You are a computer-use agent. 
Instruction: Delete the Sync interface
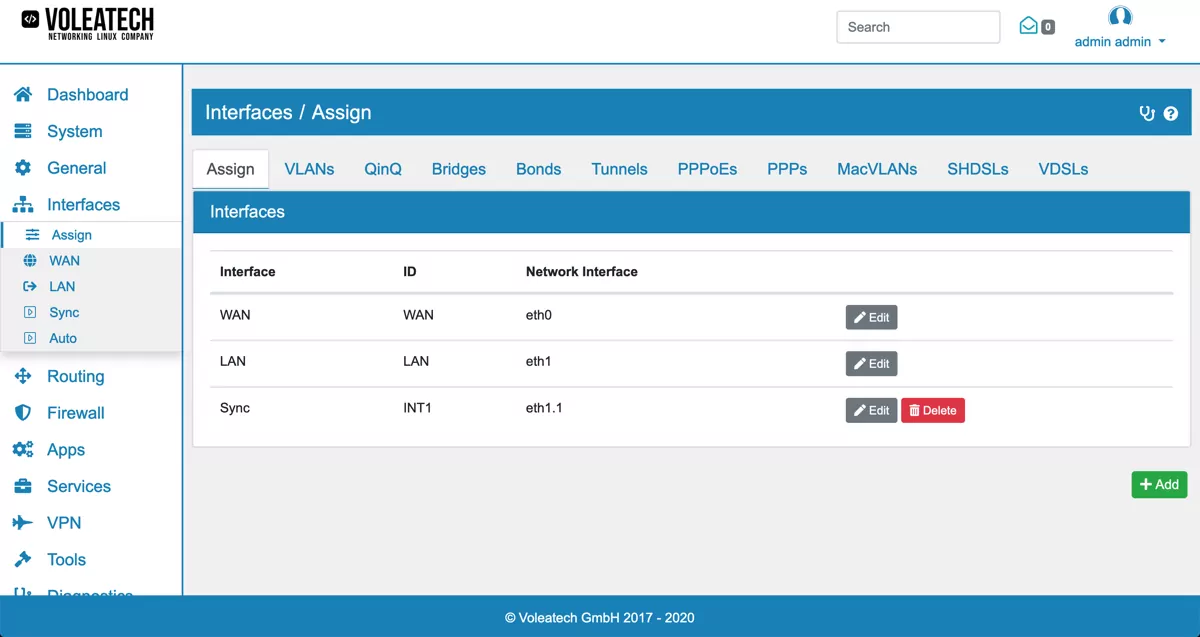pos(933,410)
